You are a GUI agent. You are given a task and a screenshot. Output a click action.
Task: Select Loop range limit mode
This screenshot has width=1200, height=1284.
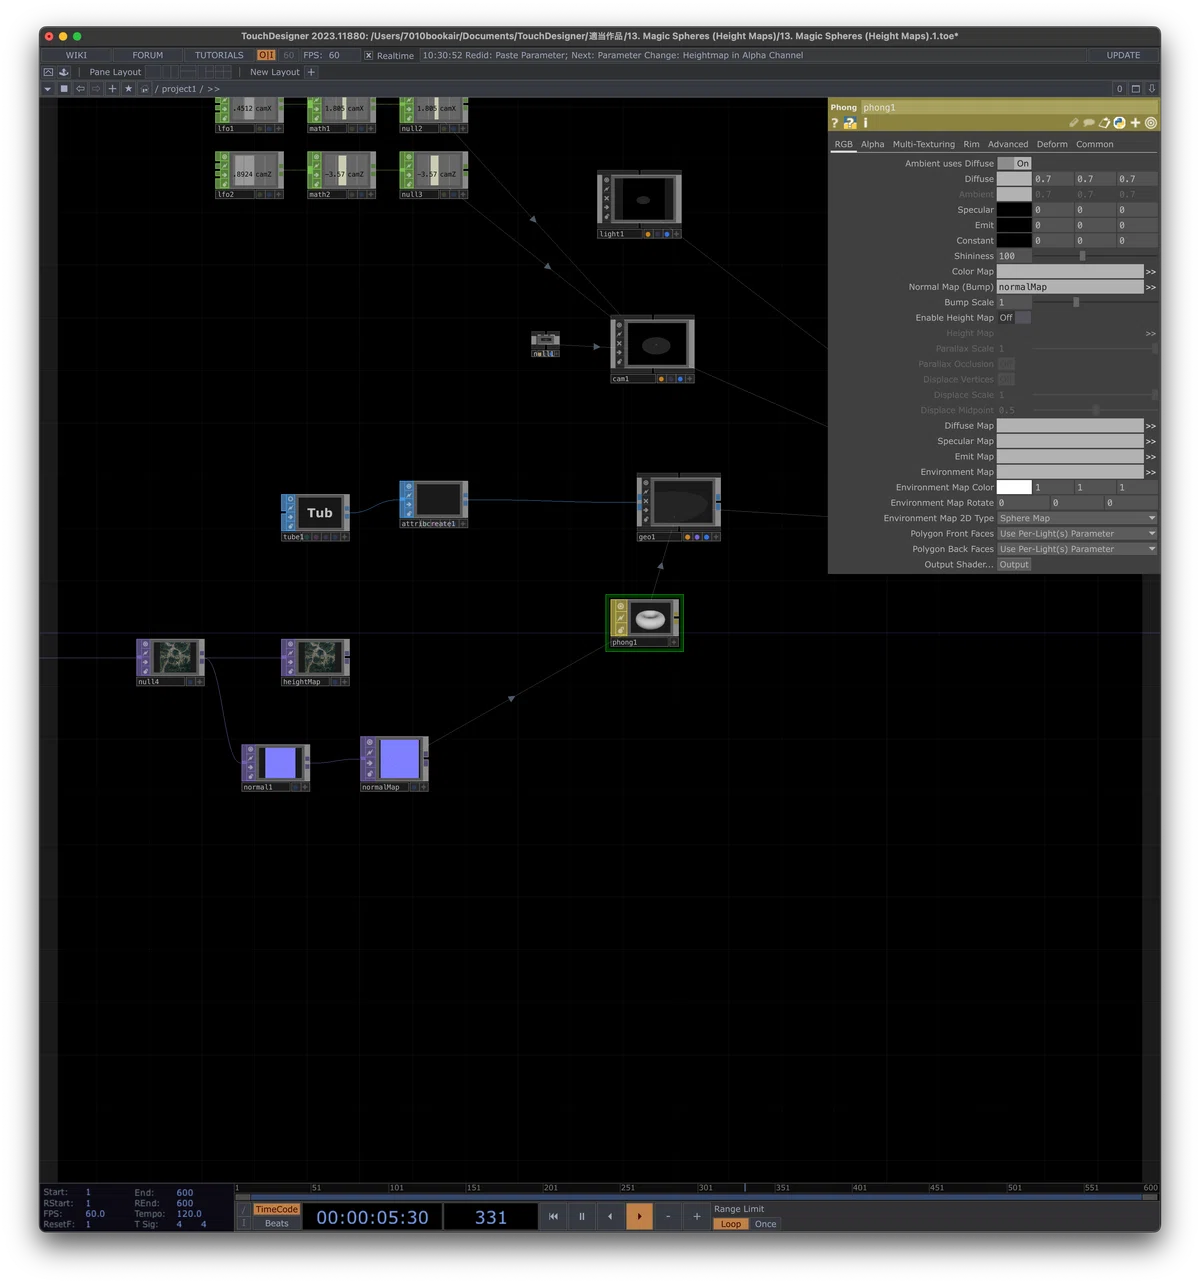731,1224
